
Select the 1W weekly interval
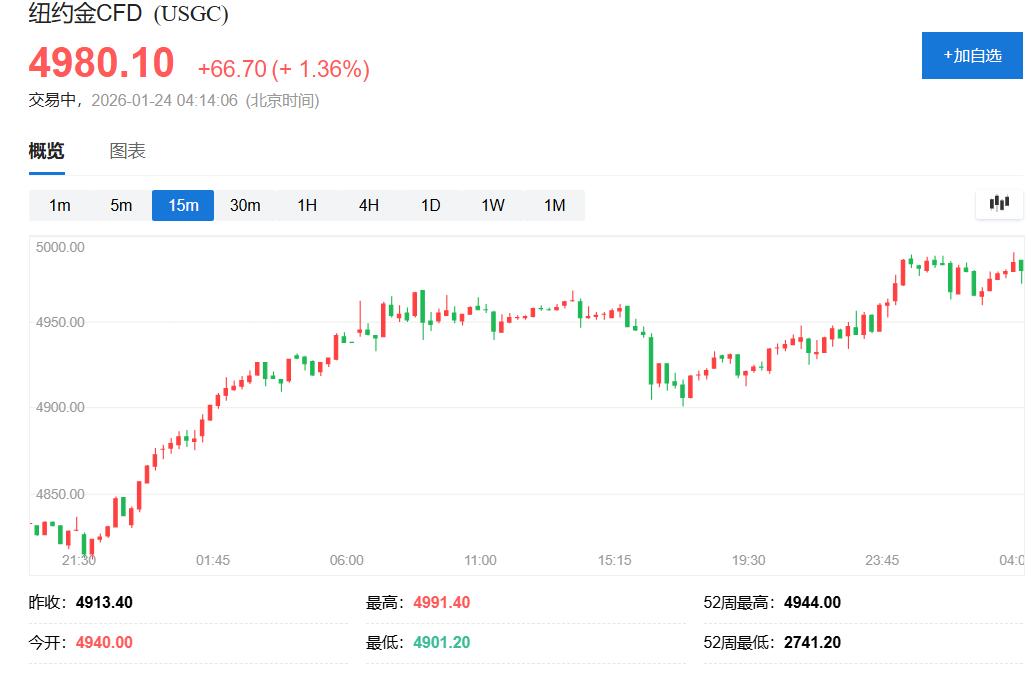(x=492, y=205)
